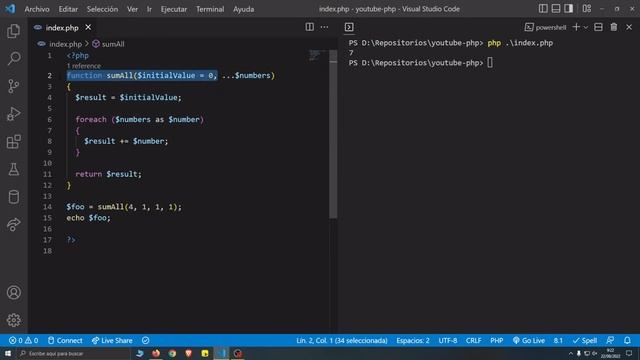The width and height of the screenshot is (640, 360).
Task: Open the Windows Start menu
Action: [8, 353]
